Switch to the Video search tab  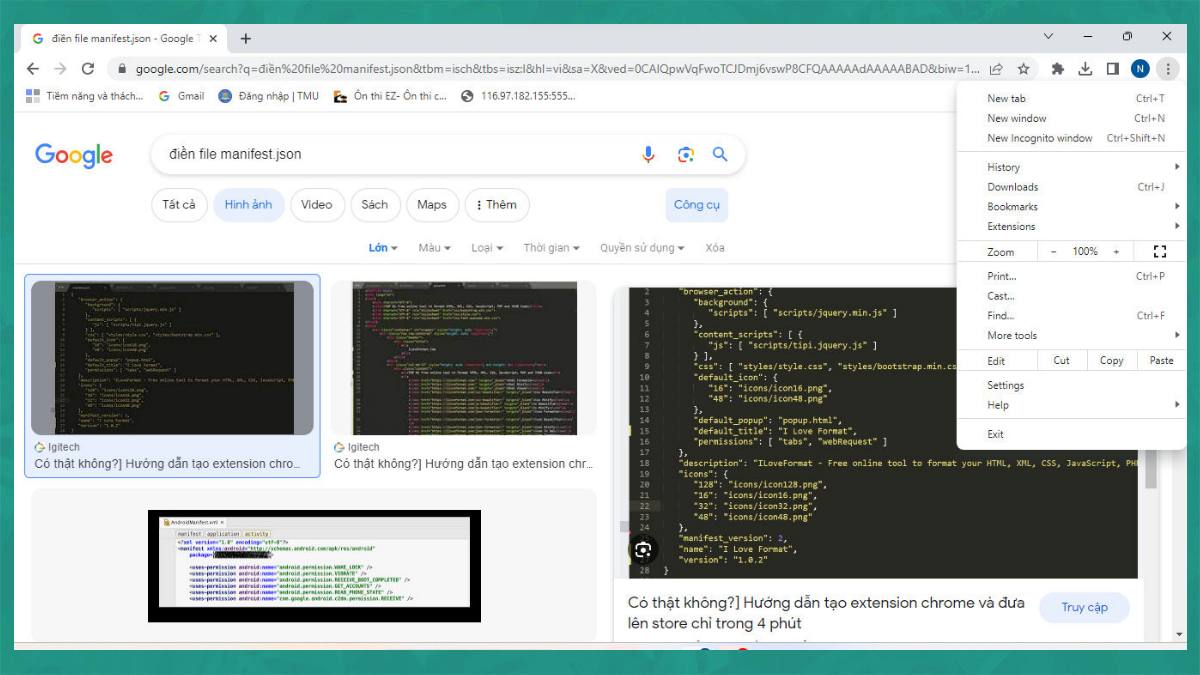(x=317, y=204)
